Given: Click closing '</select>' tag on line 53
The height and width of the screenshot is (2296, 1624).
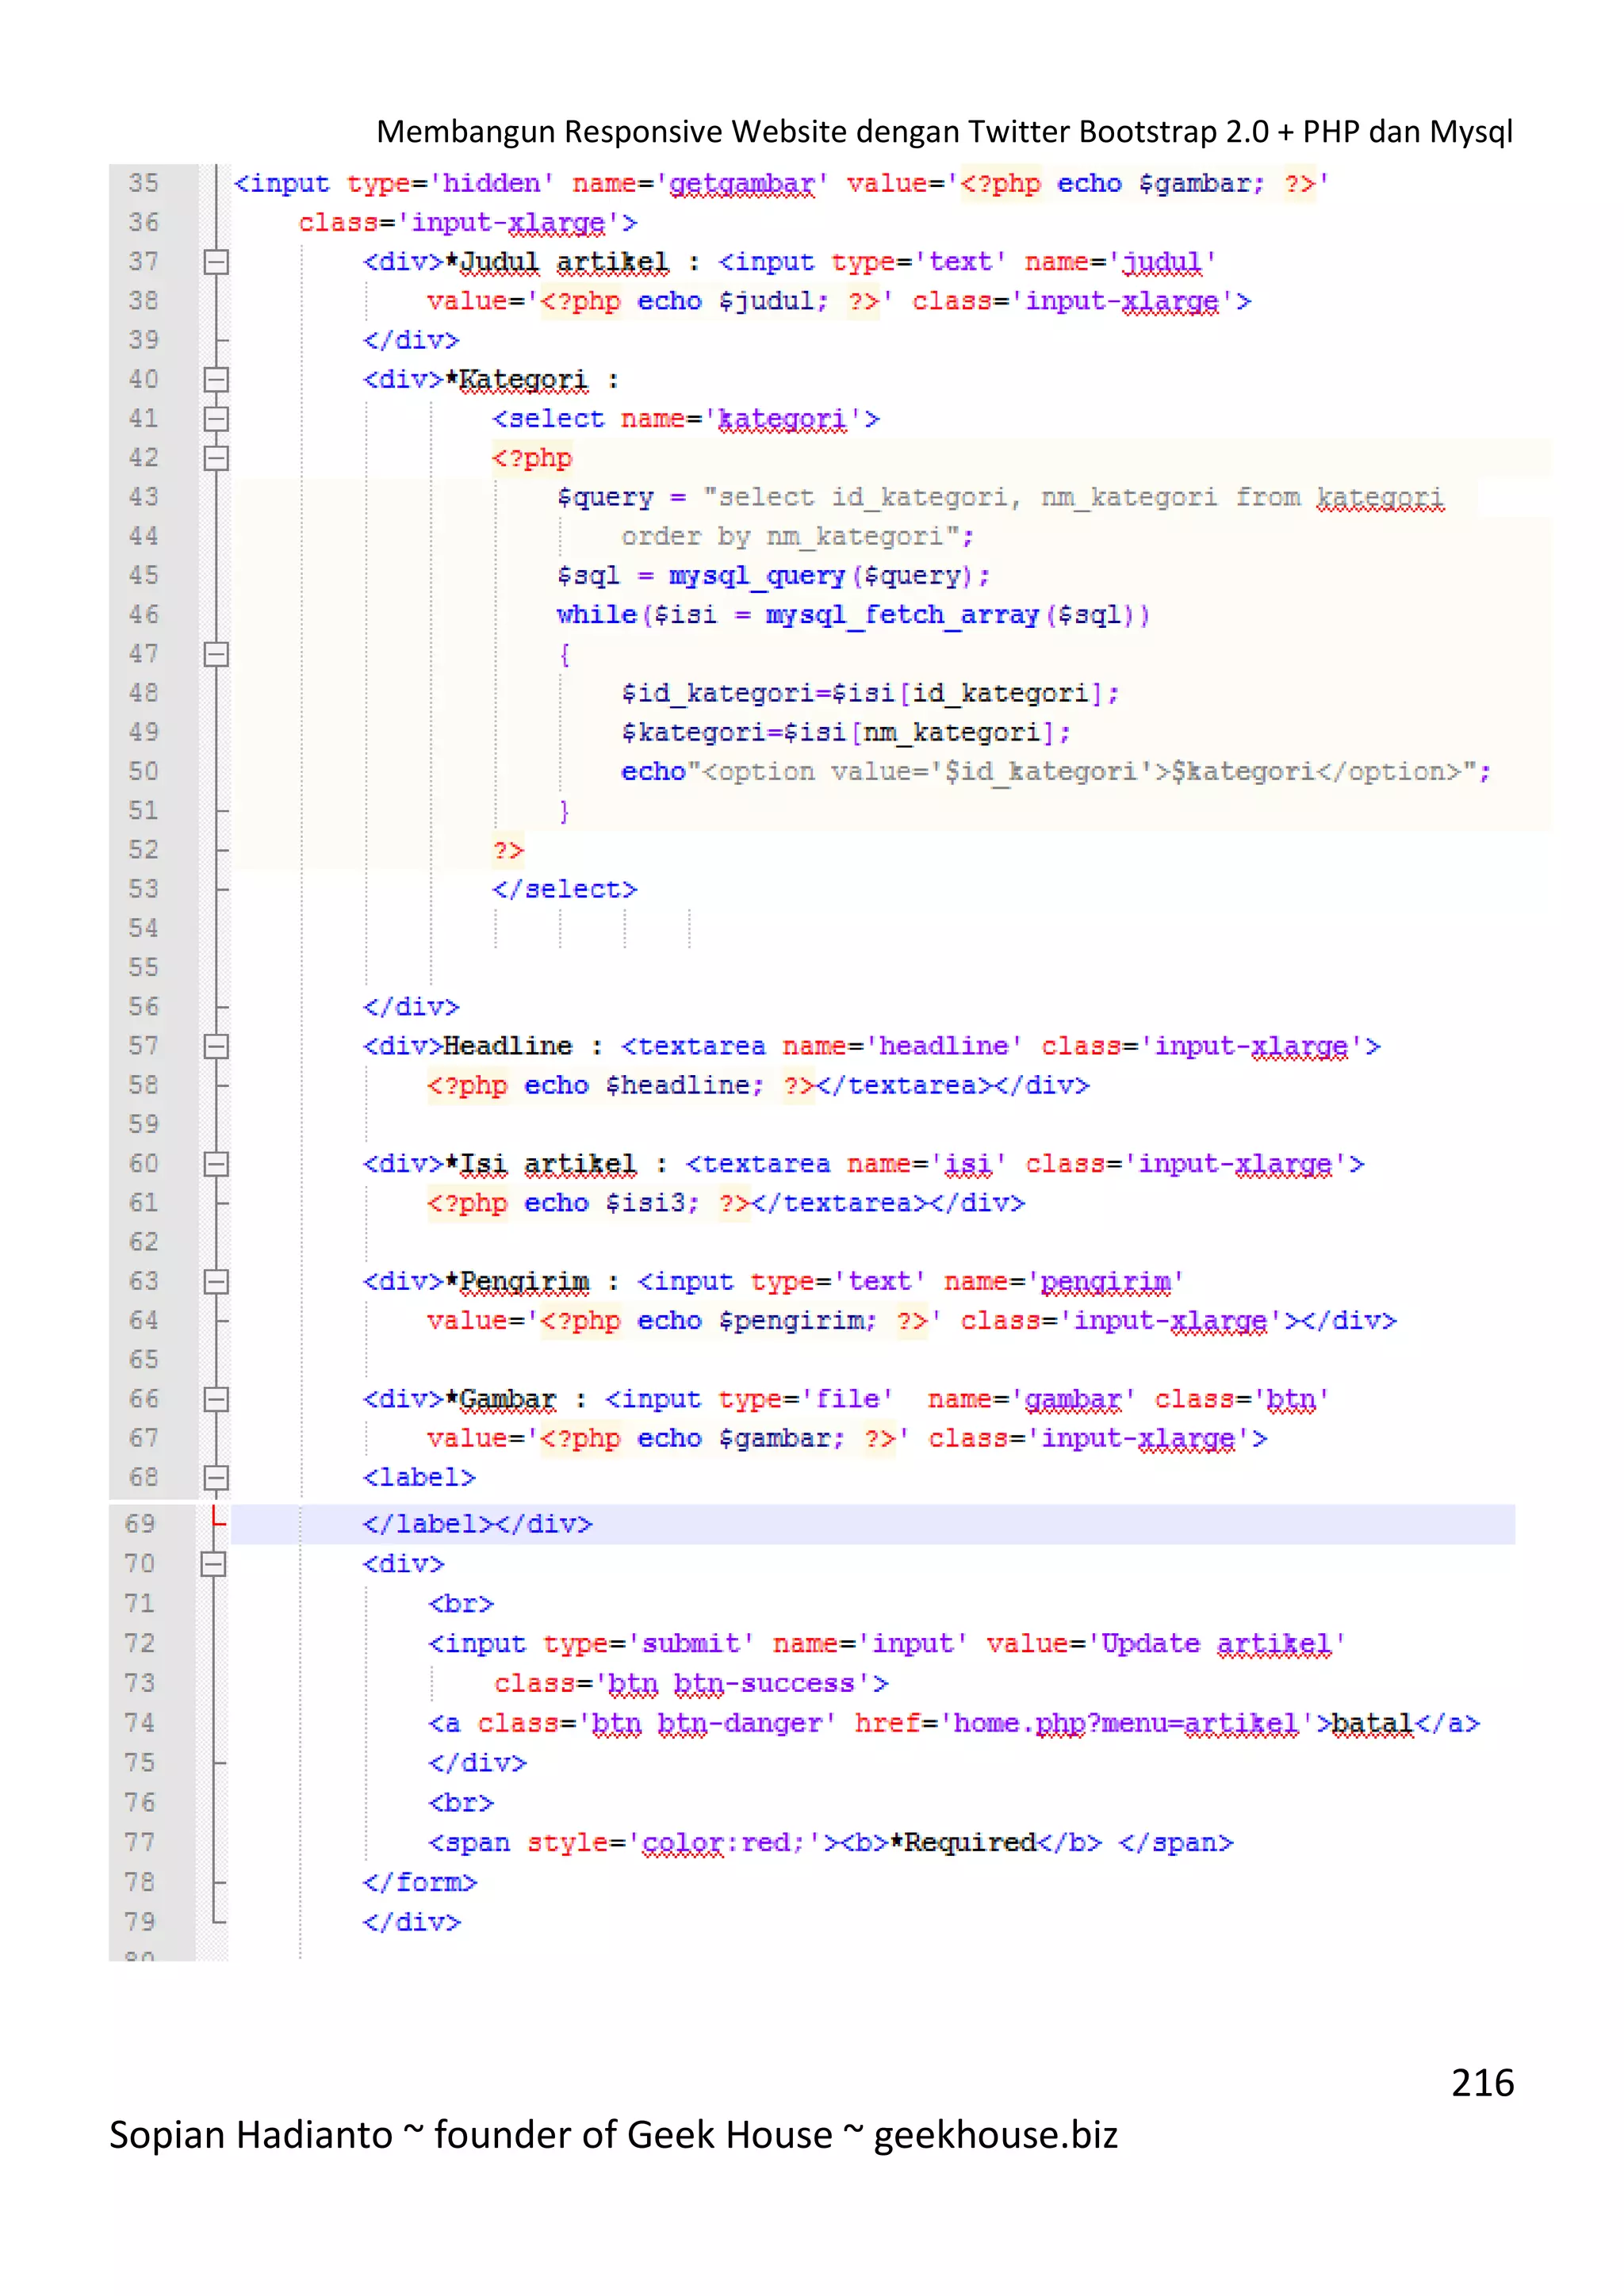Looking at the screenshot, I should pos(565,890).
